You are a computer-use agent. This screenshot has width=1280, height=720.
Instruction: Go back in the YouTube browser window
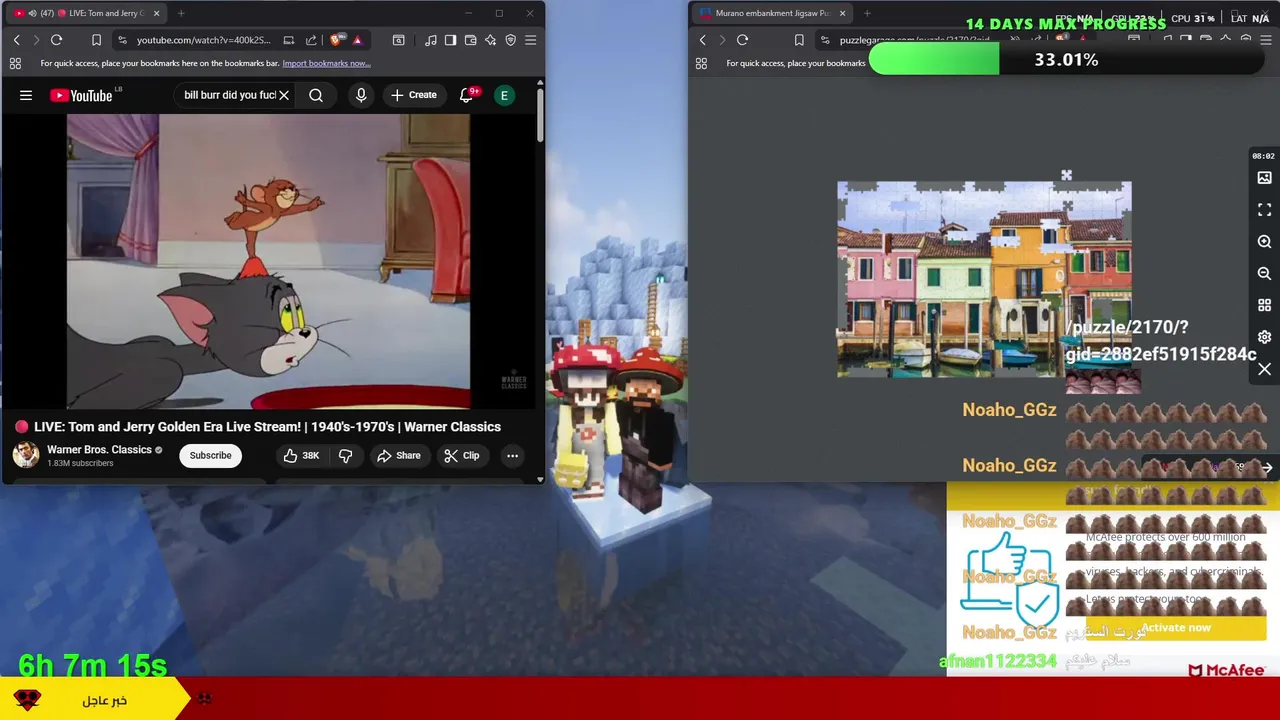pyautogui.click(x=16, y=40)
